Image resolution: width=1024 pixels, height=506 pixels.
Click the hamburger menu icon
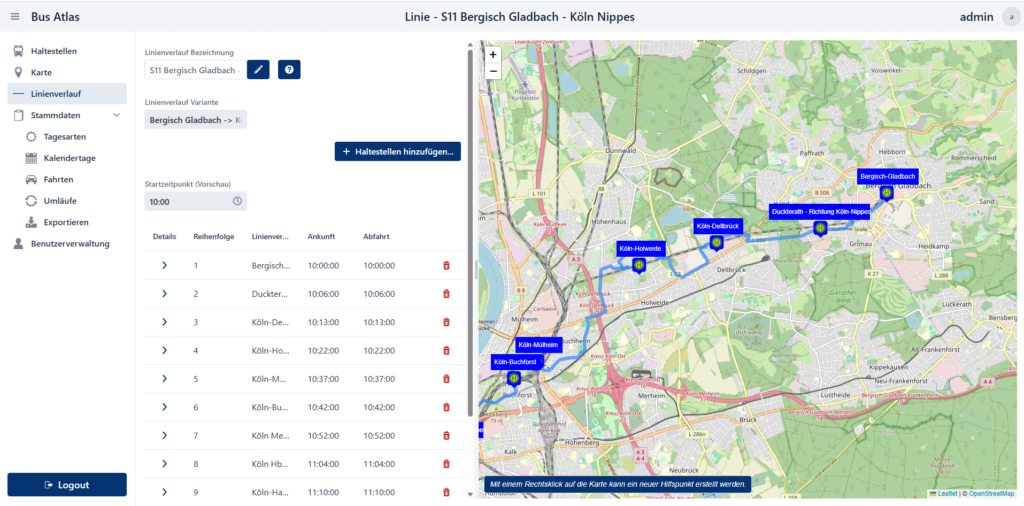coord(15,17)
